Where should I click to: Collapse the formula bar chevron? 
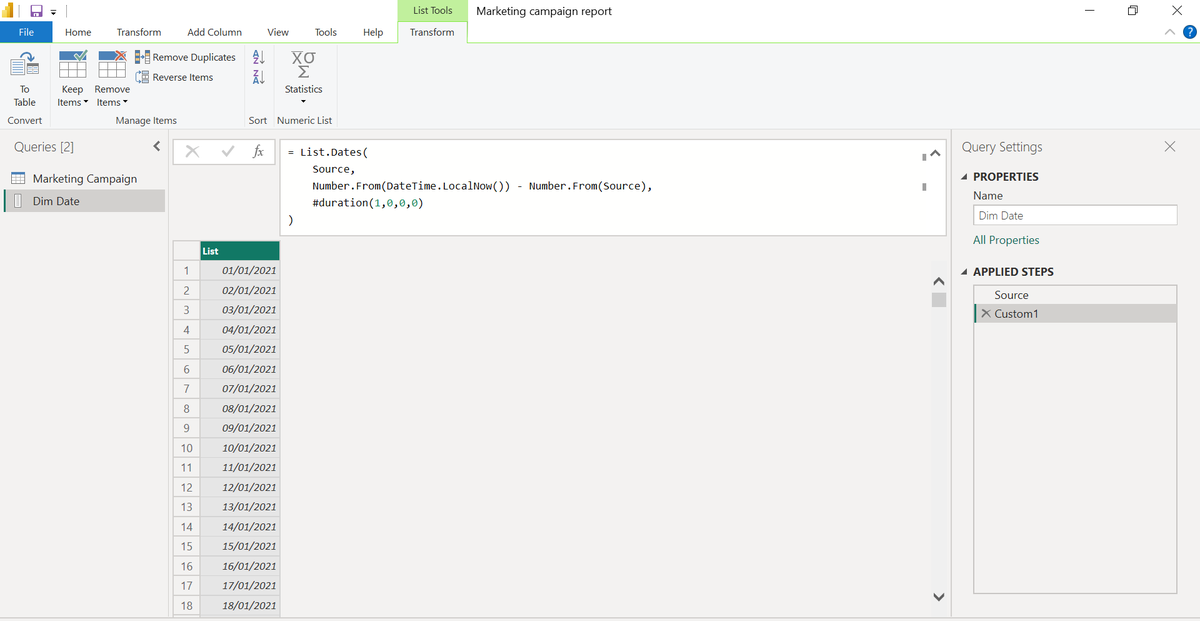click(935, 154)
